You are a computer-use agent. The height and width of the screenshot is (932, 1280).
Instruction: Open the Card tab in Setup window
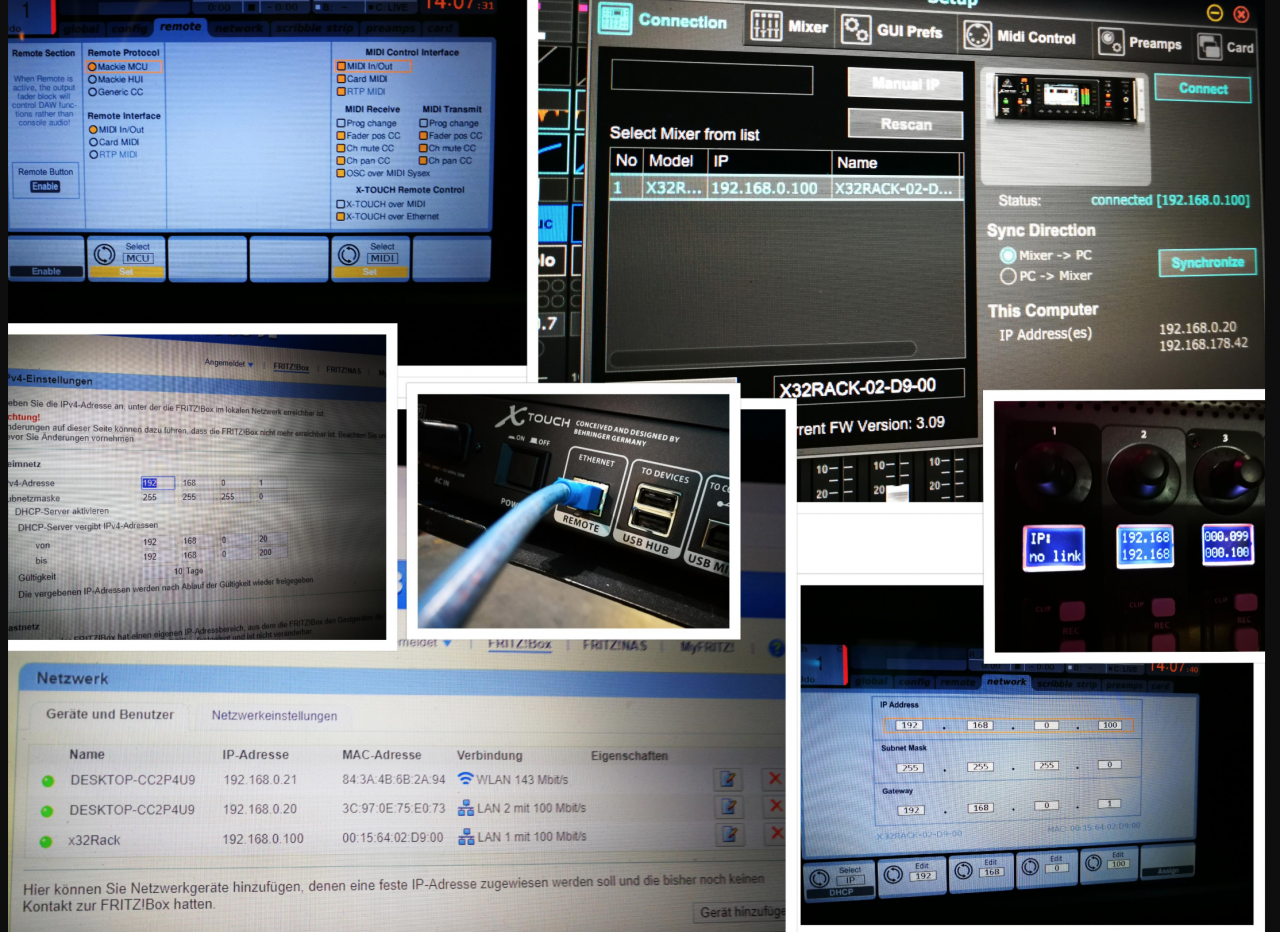tap(1227, 46)
